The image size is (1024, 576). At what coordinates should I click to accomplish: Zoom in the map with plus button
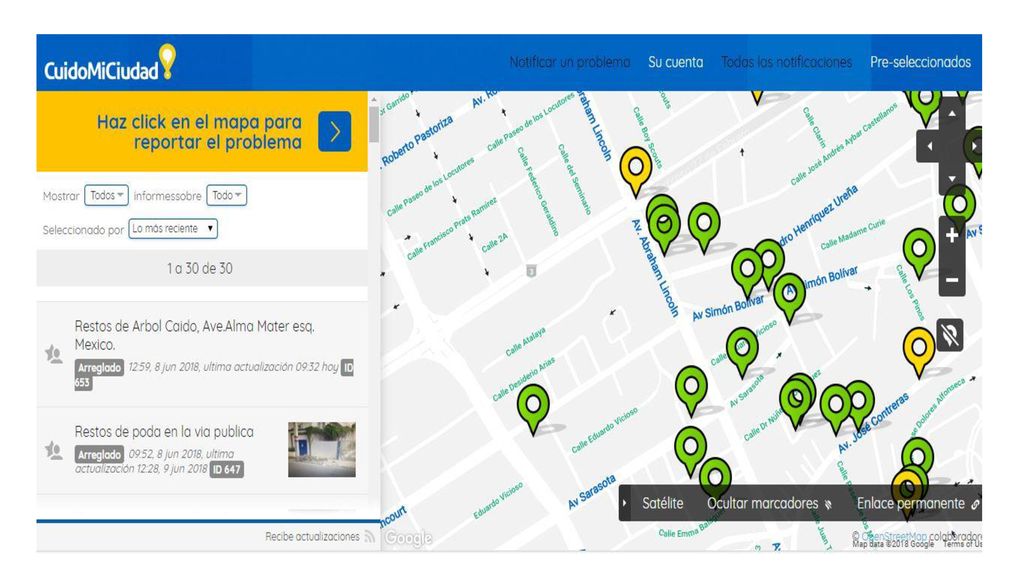(952, 235)
